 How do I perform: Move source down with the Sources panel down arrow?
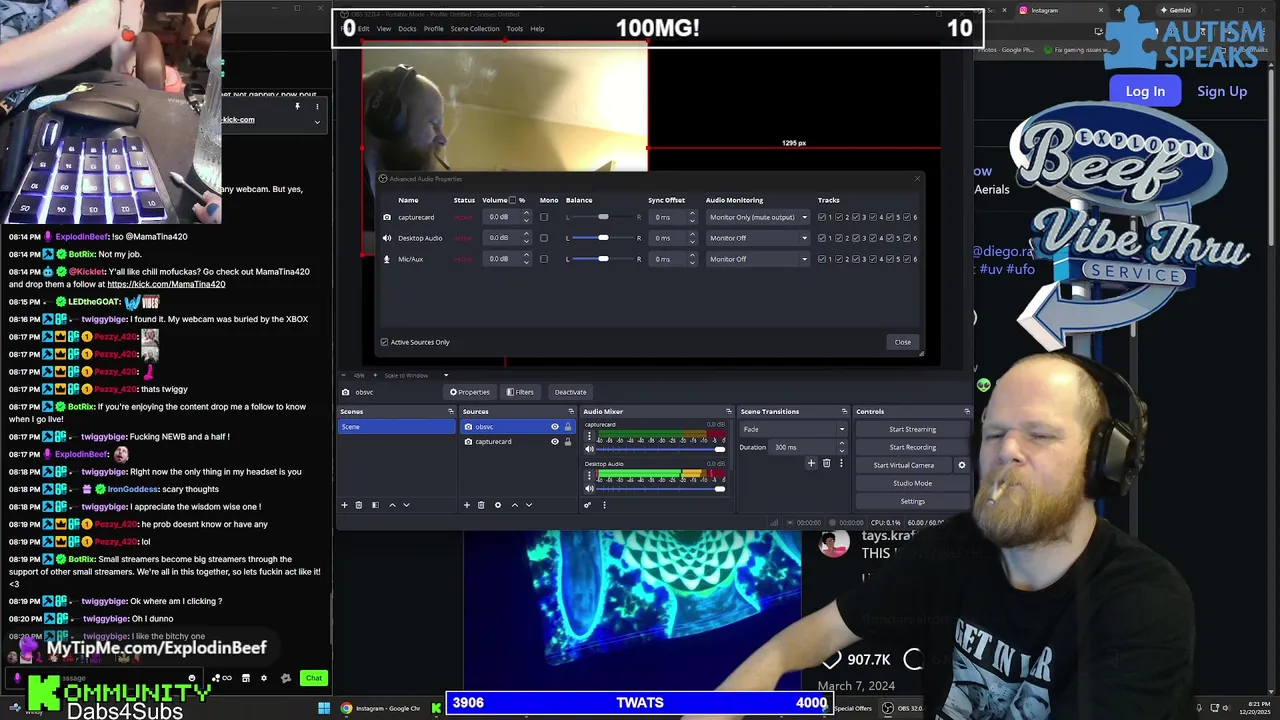click(529, 505)
